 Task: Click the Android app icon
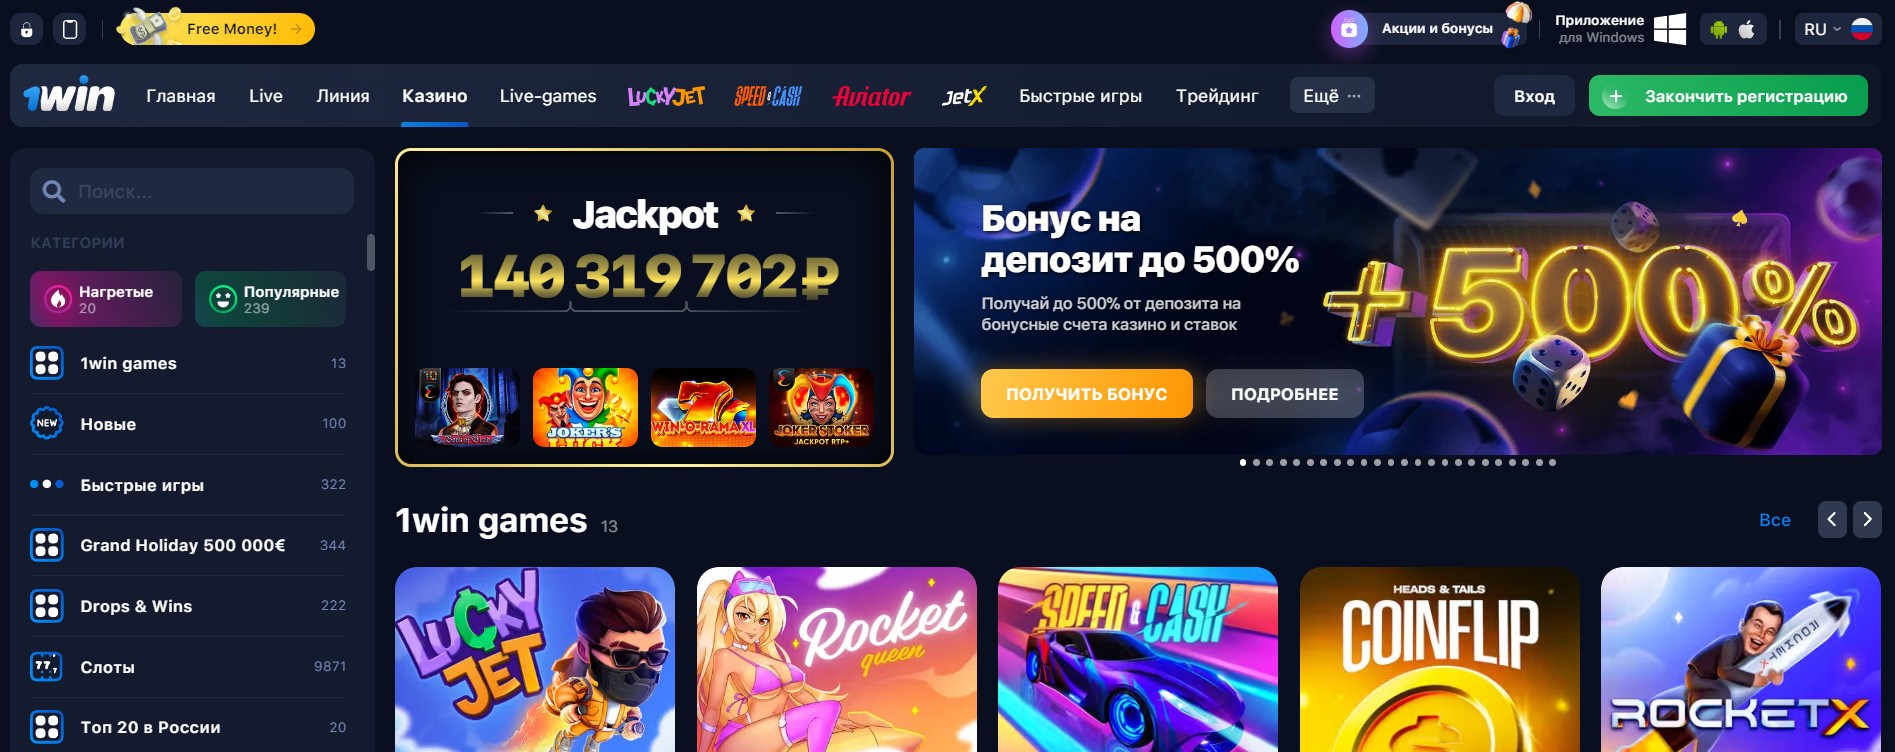tap(1719, 29)
